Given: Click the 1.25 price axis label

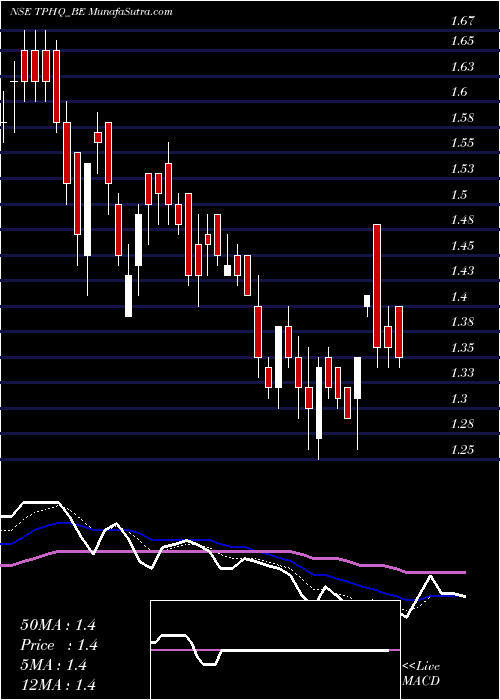Looking at the screenshot, I should coord(462,450).
